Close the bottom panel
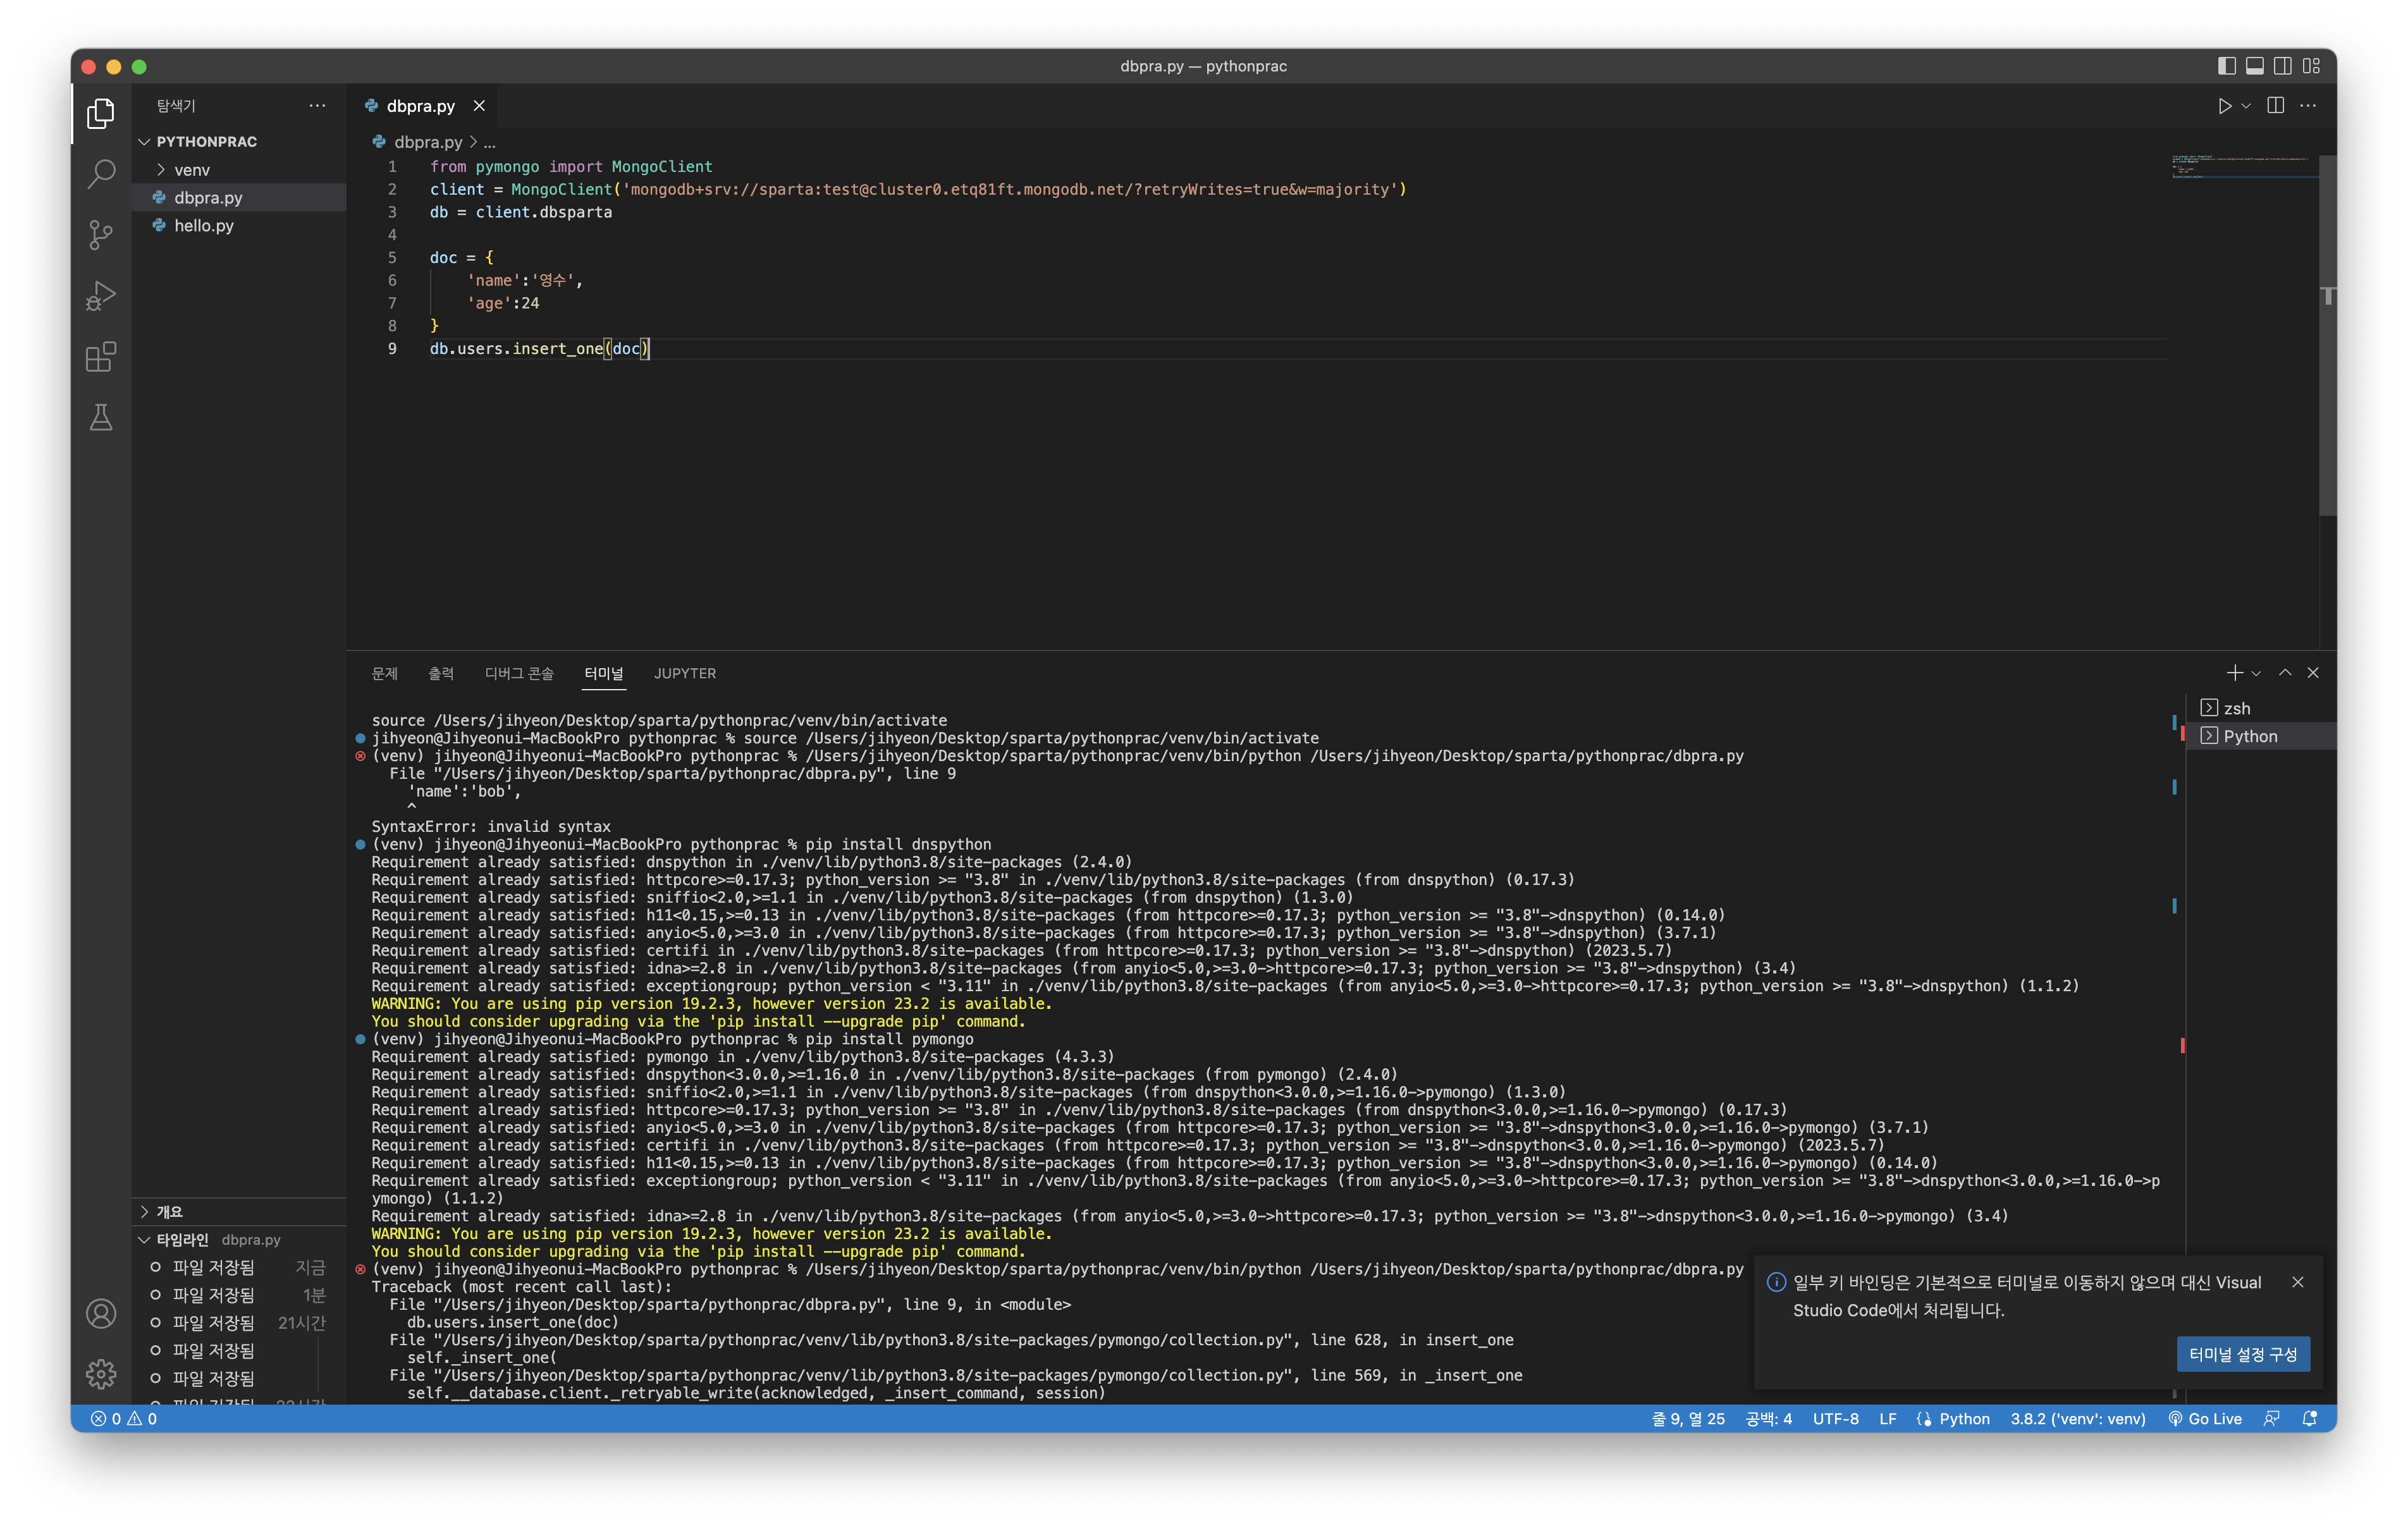2408x1526 pixels. pos(2313,674)
